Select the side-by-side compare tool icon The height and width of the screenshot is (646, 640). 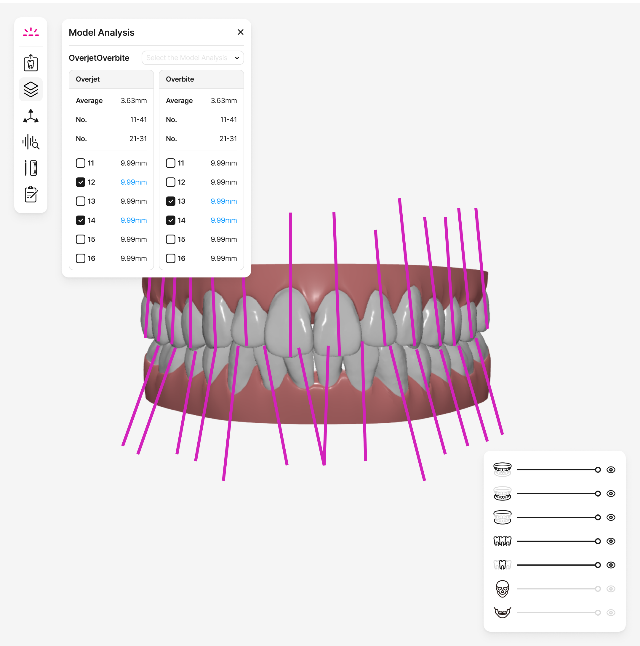(31, 168)
